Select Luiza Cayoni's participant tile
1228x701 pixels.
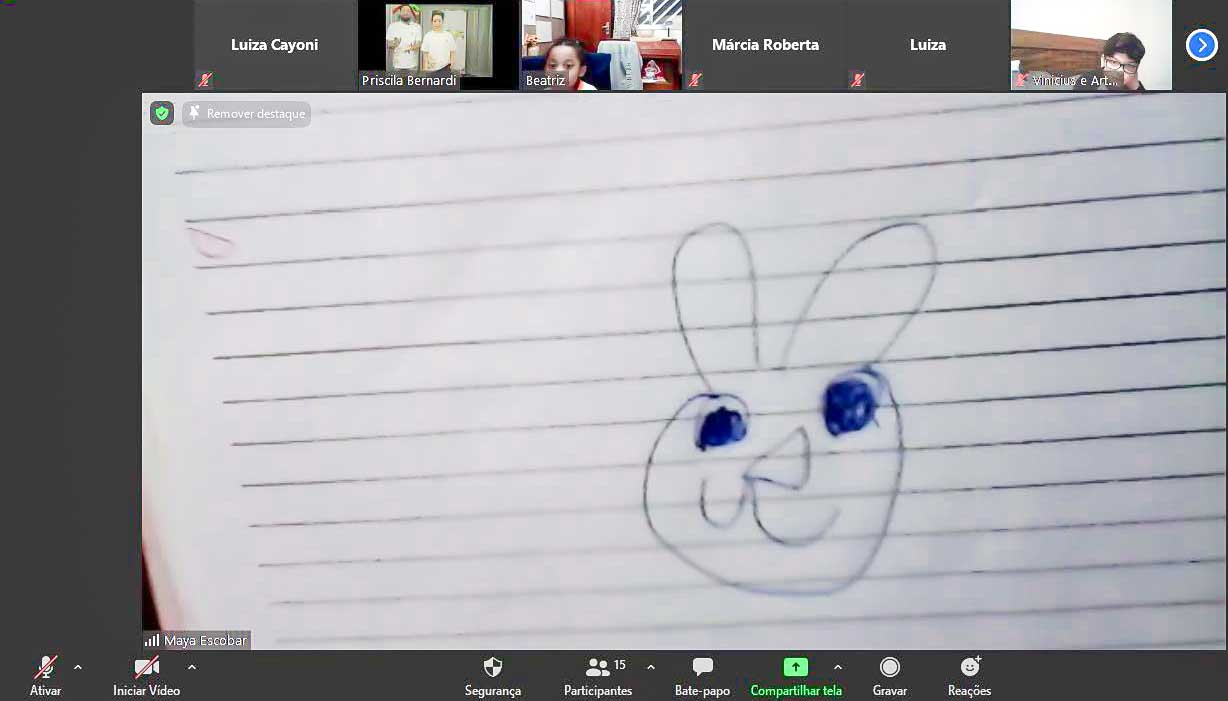(x=274, y=45)
